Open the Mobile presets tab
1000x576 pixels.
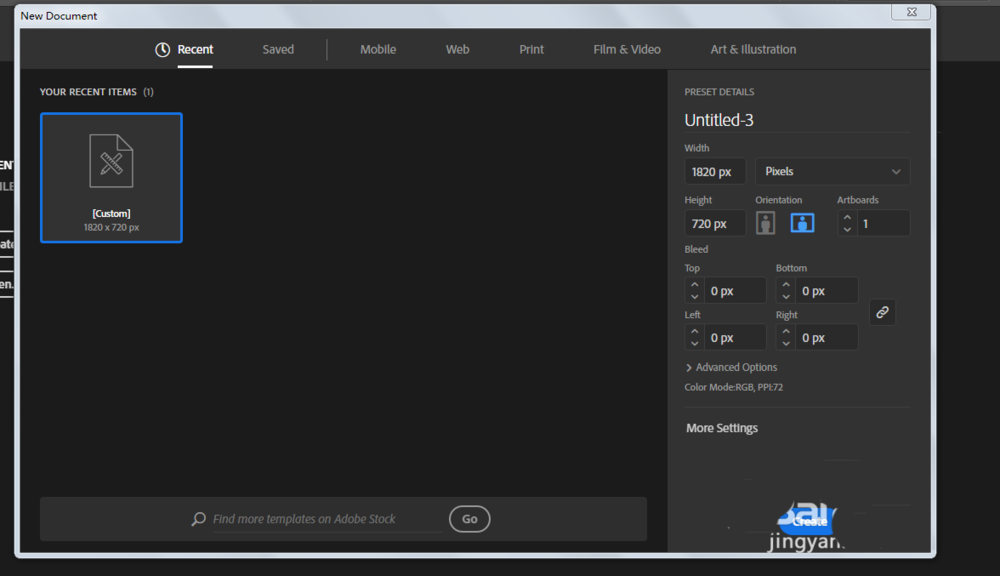click(x=378, y=49)
